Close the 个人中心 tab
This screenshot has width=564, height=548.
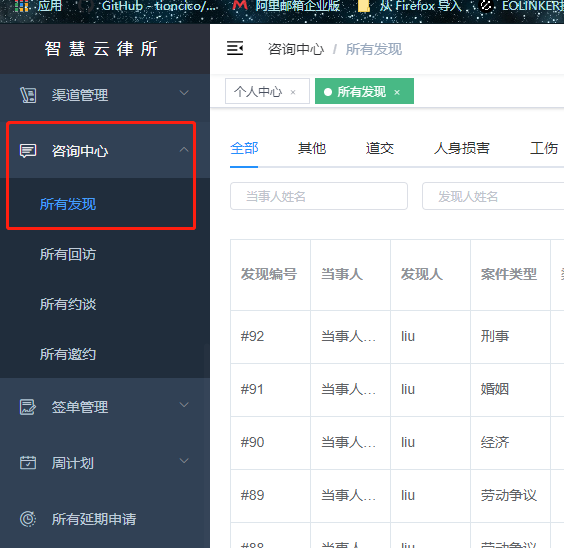[293, 92]
